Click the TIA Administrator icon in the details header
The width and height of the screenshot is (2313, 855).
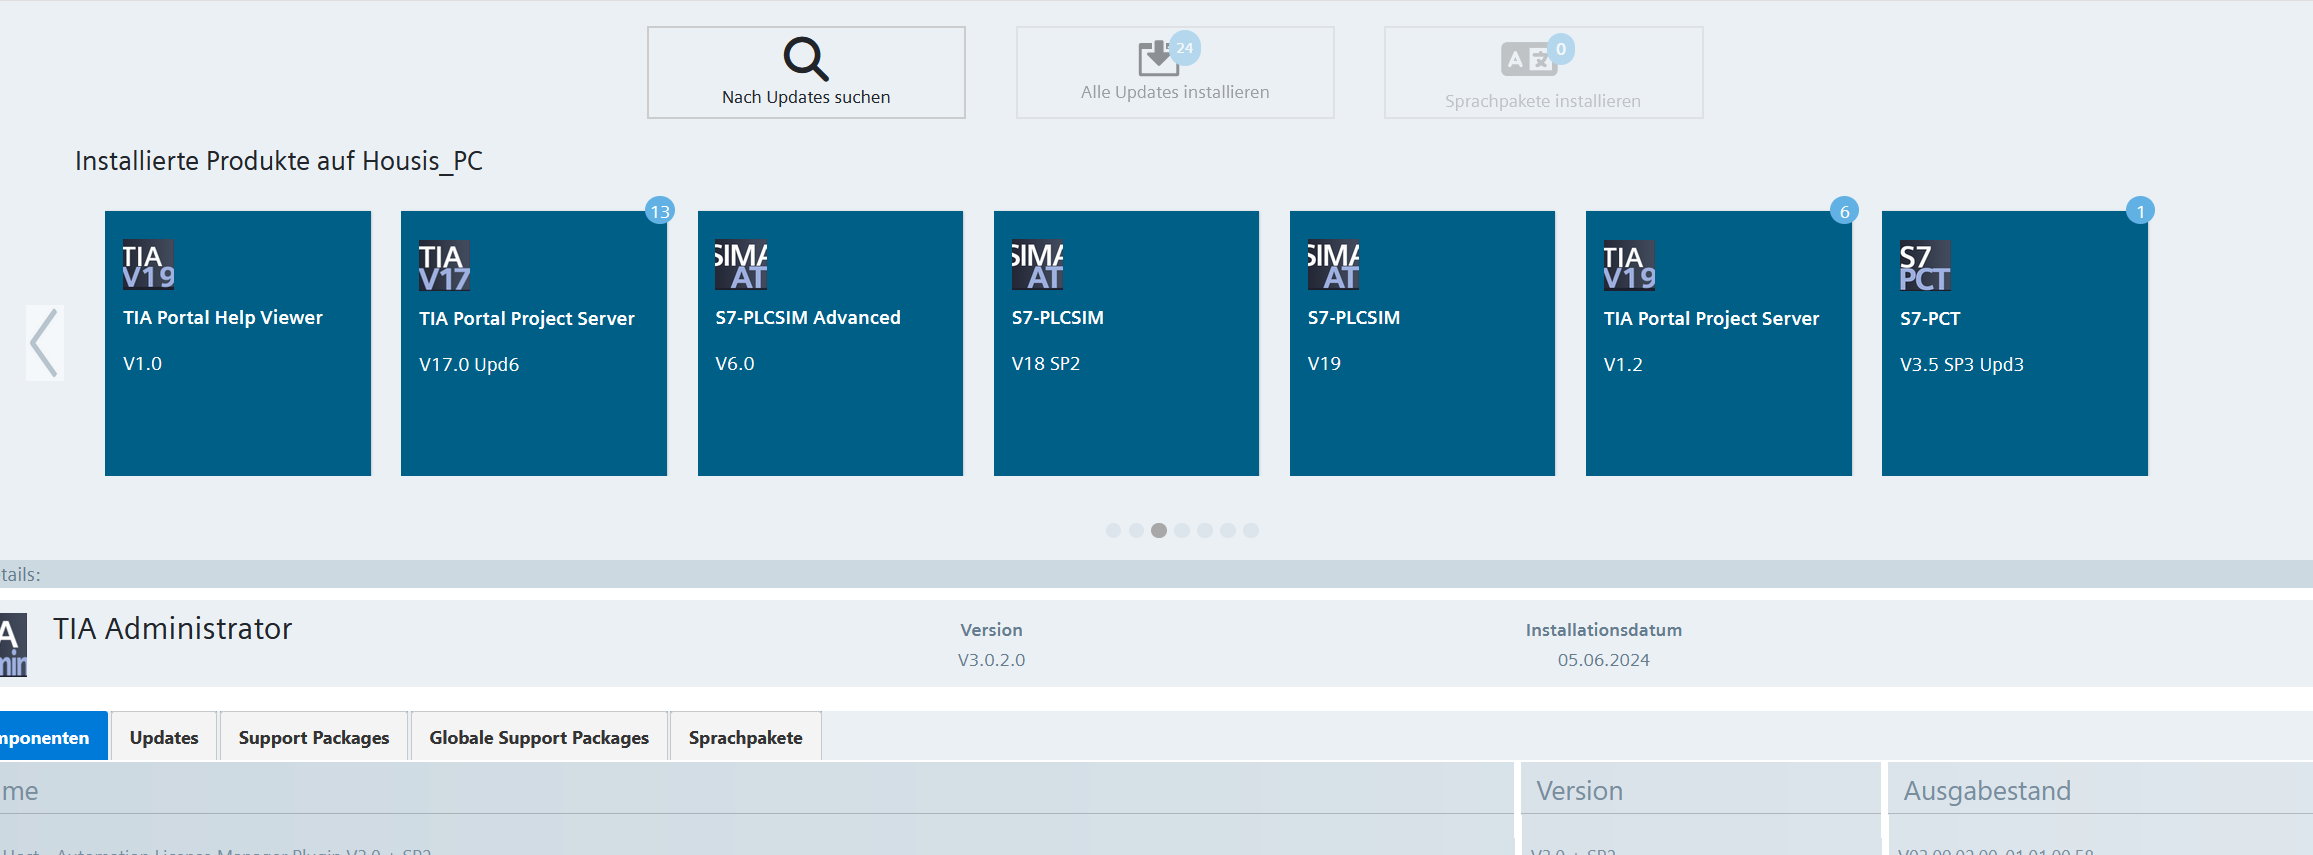(13, 646)
